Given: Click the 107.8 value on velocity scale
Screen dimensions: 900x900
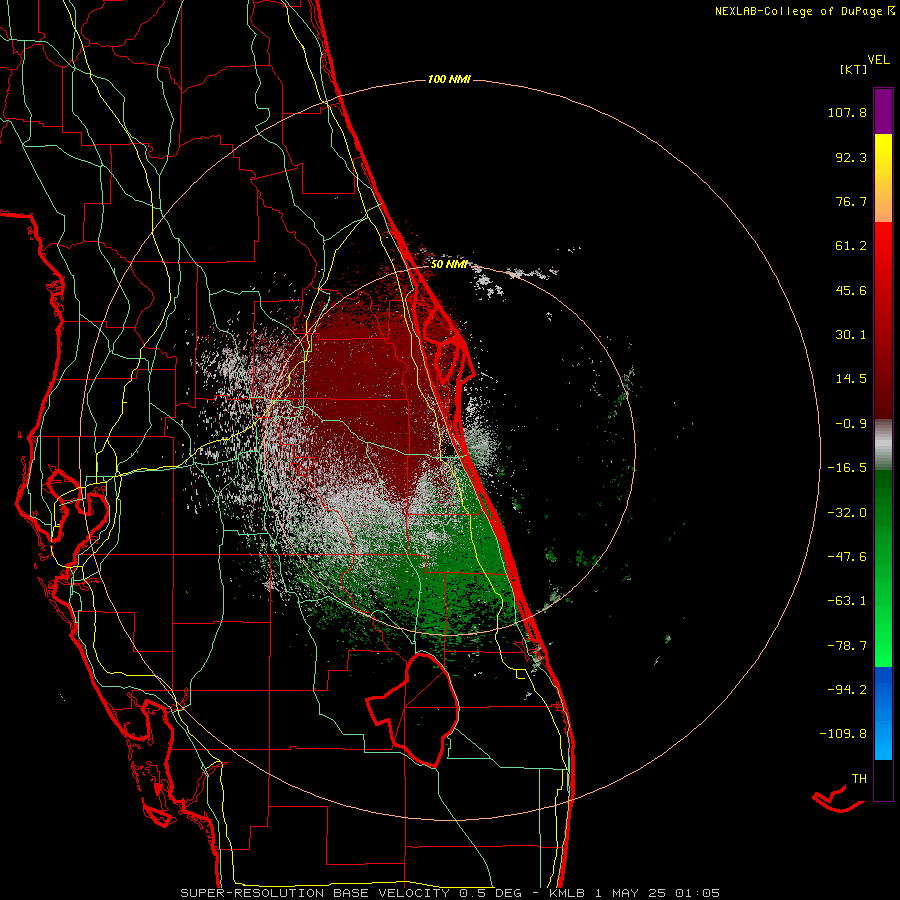Looking at the screenshot, I should pos(847,112).
